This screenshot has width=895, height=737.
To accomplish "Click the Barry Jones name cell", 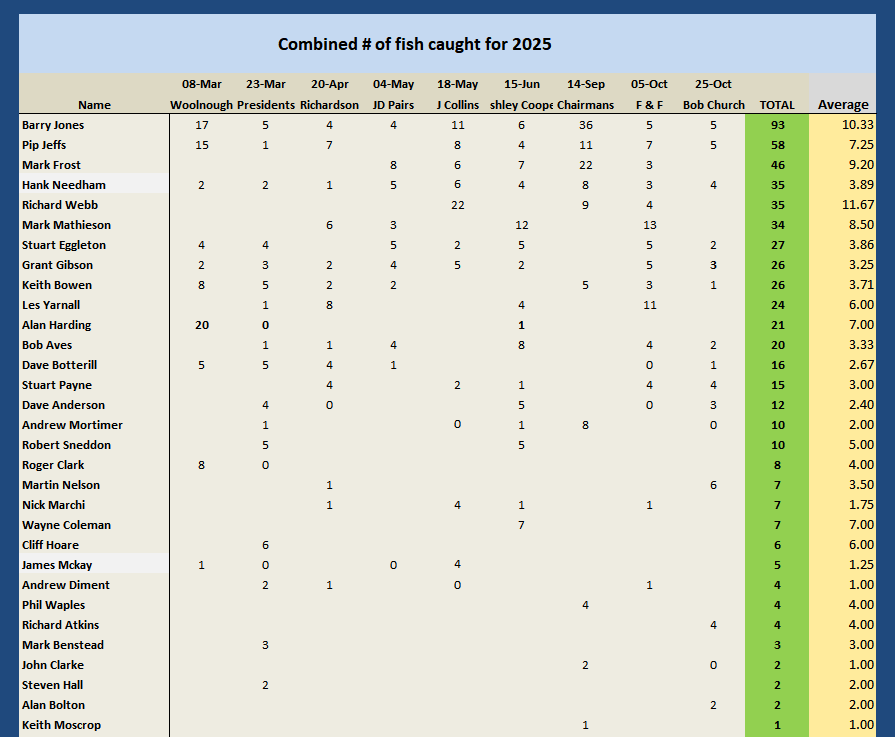I will tap(53, 125).
